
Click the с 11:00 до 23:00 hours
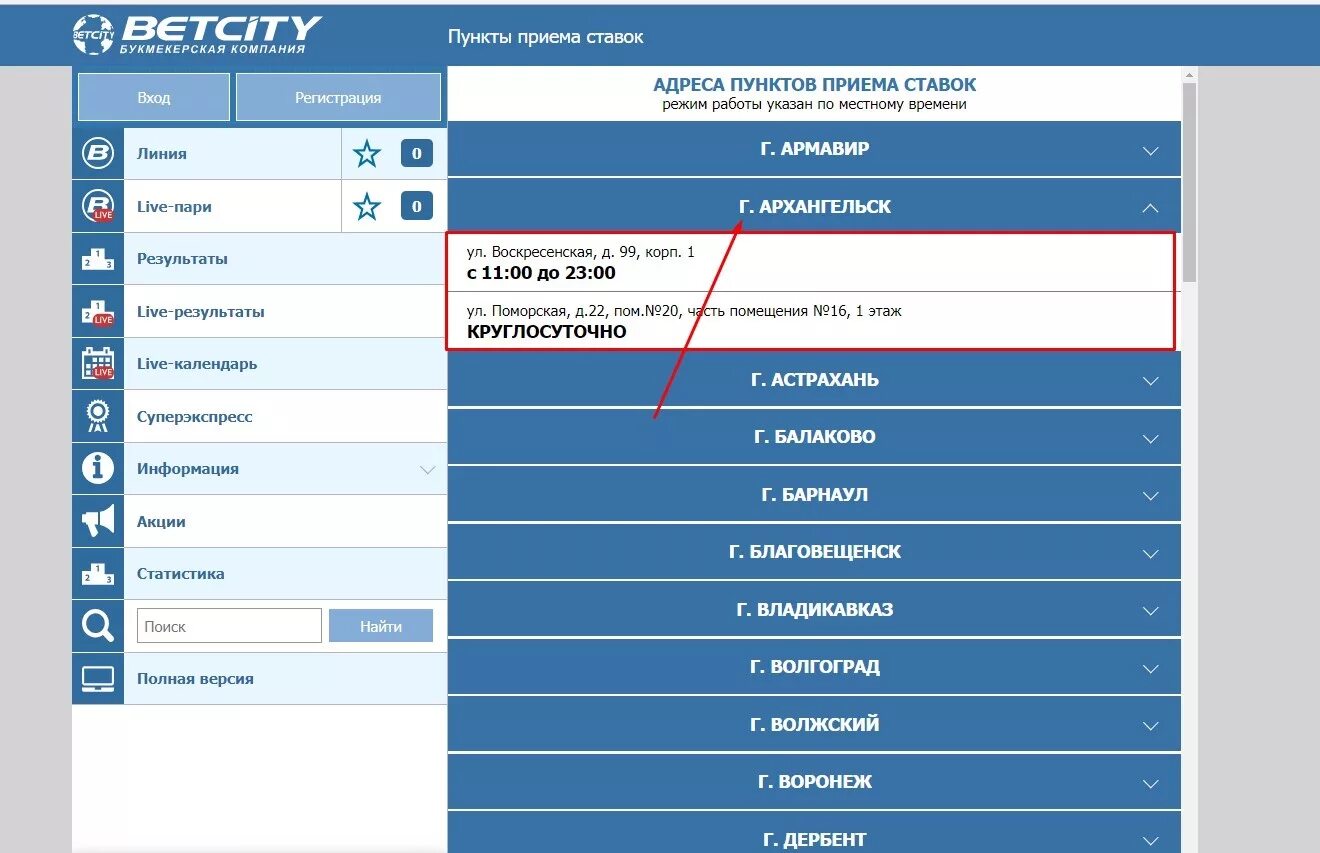541,272
